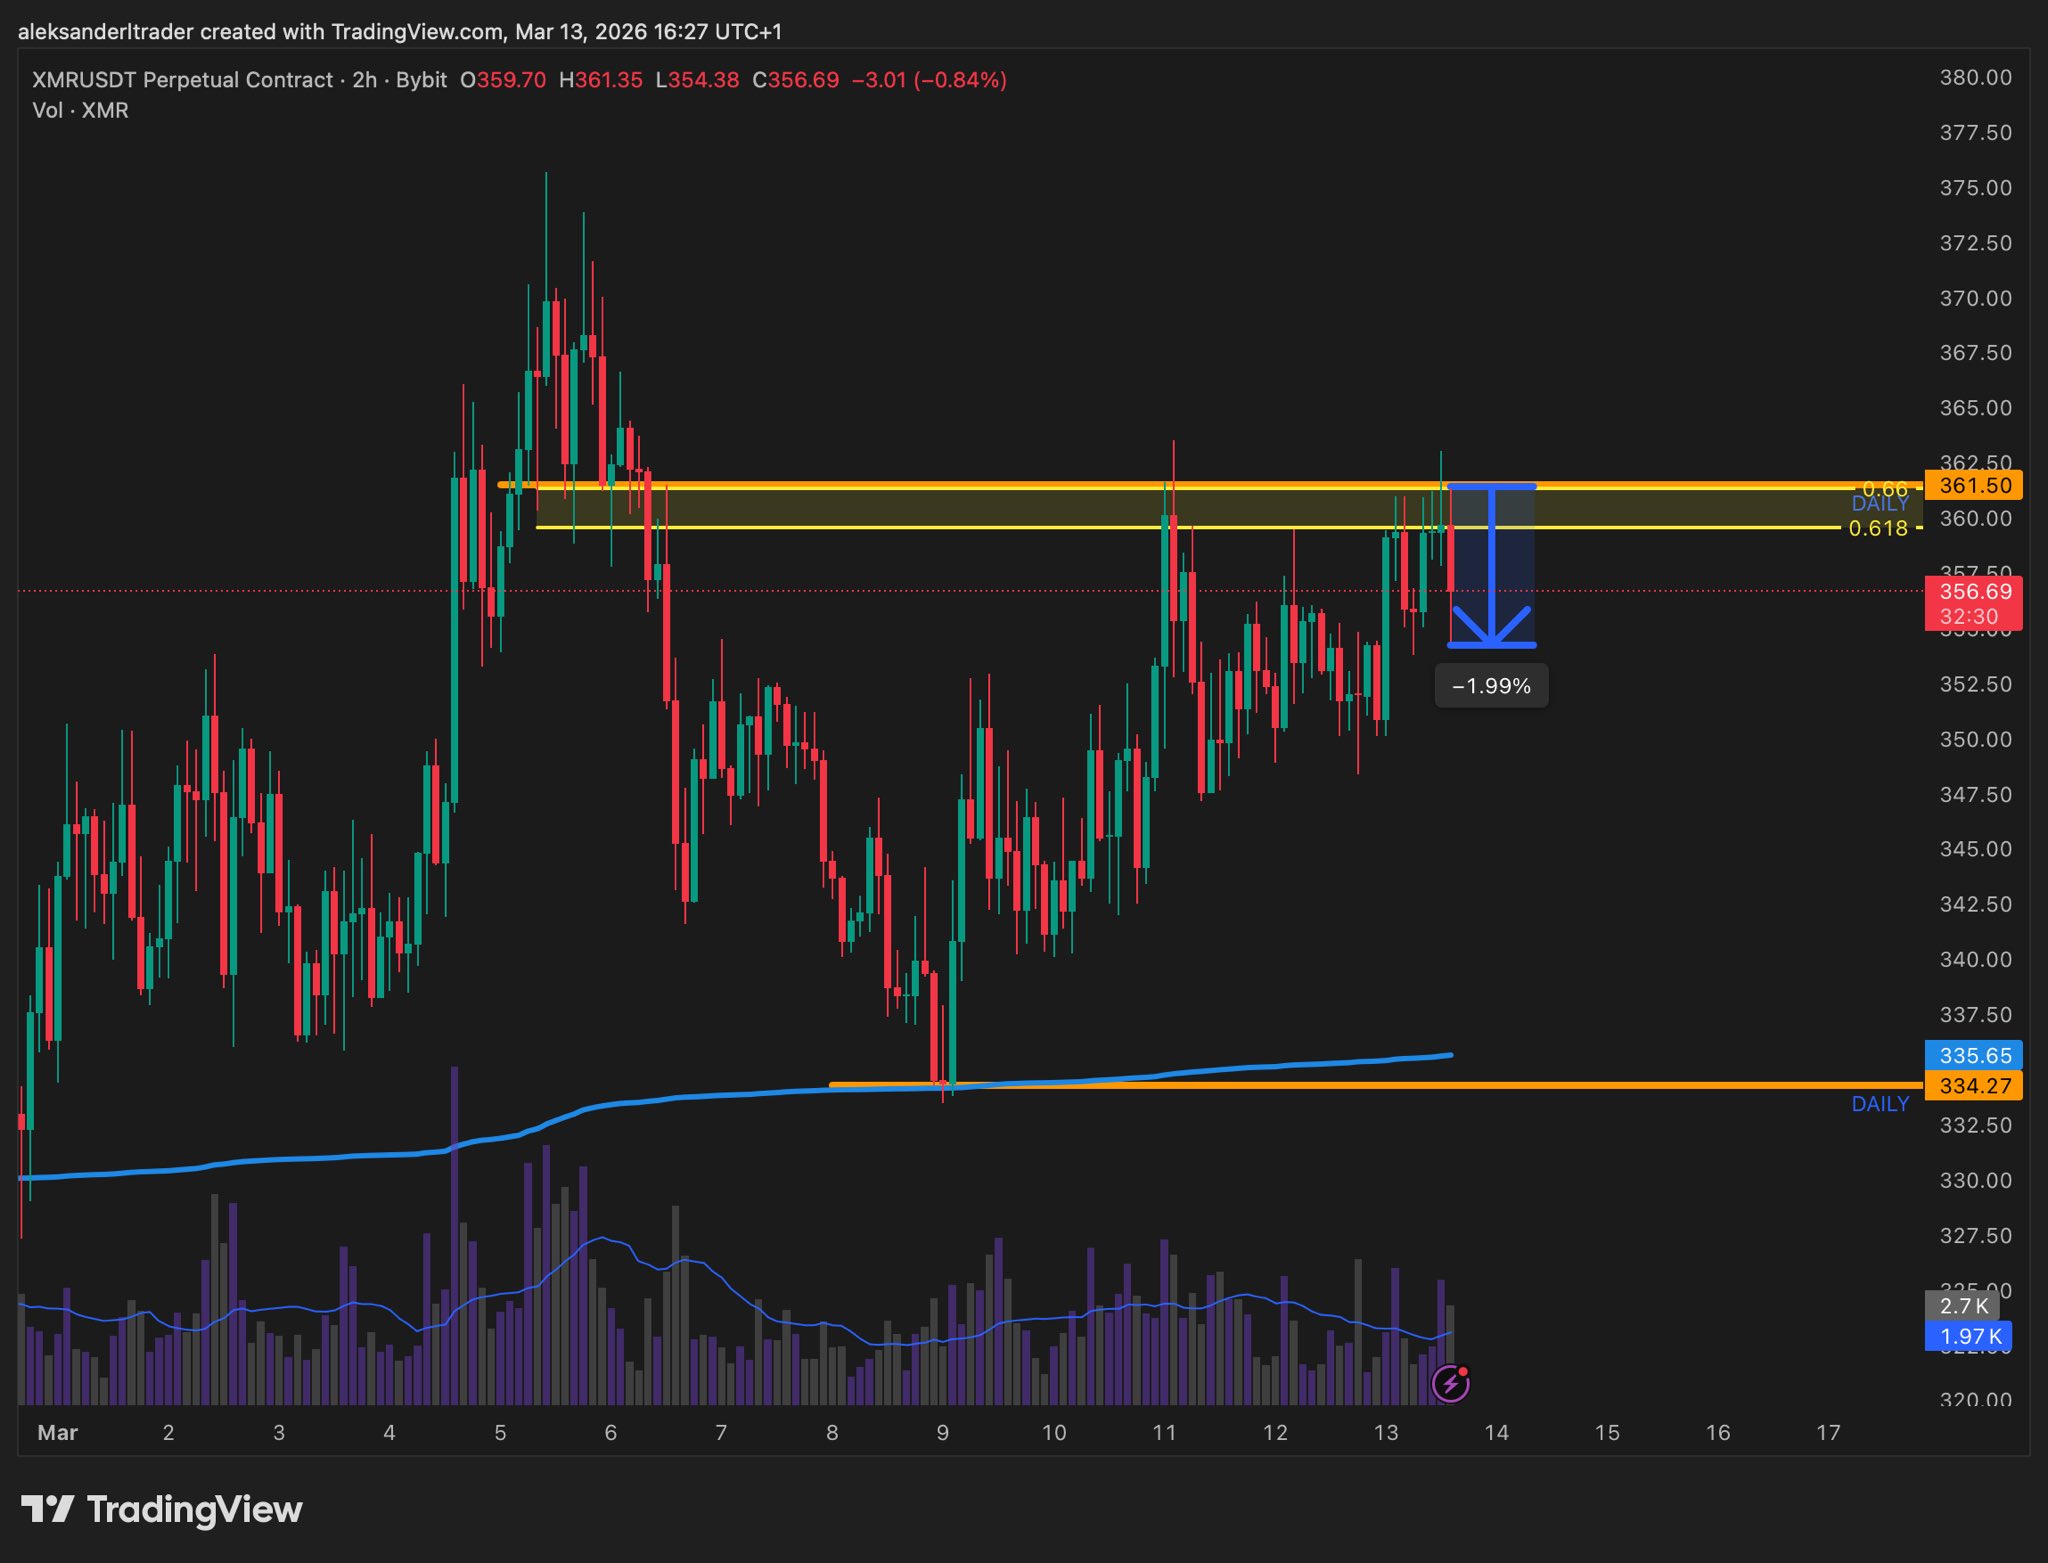Viewport: 2048px width, 1563px height.
Task: Click the 2.7K volume value tag
Action: [1962, 1305]
